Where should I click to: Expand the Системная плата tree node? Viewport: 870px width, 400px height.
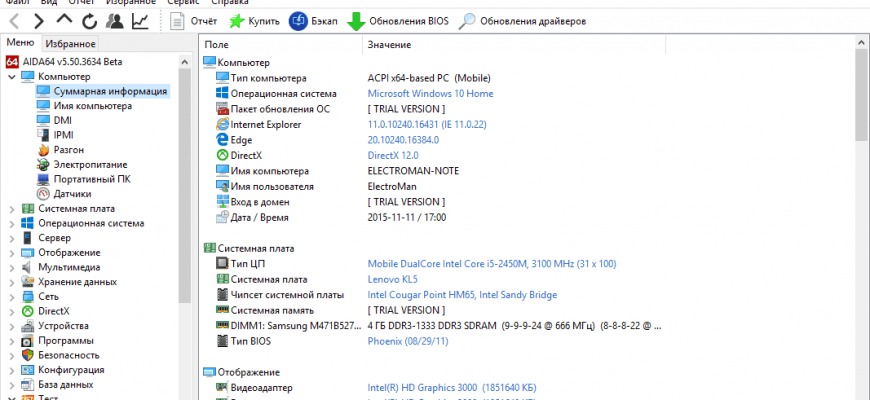click(x=12, y=209)
